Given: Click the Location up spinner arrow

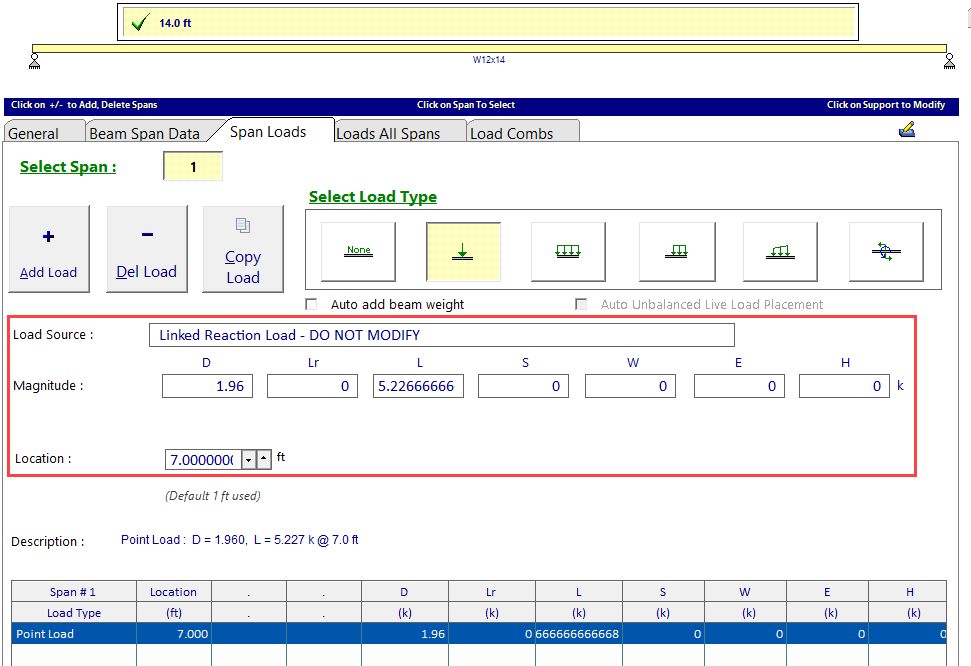Looking at the screenshot, I should tap(264, 460).
